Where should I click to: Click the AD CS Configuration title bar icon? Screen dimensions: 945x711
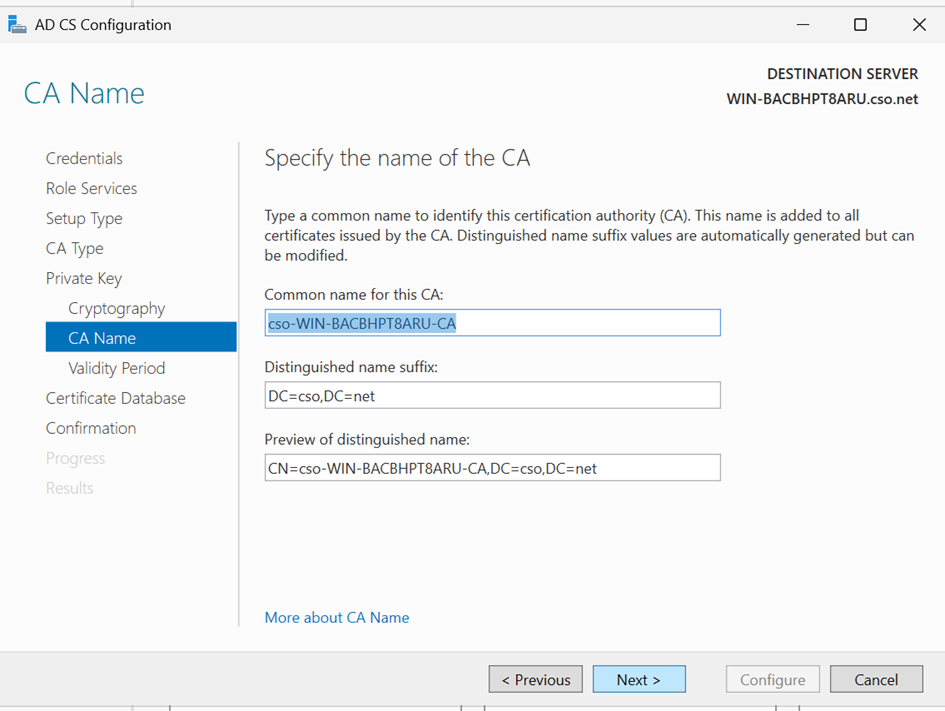17,25
